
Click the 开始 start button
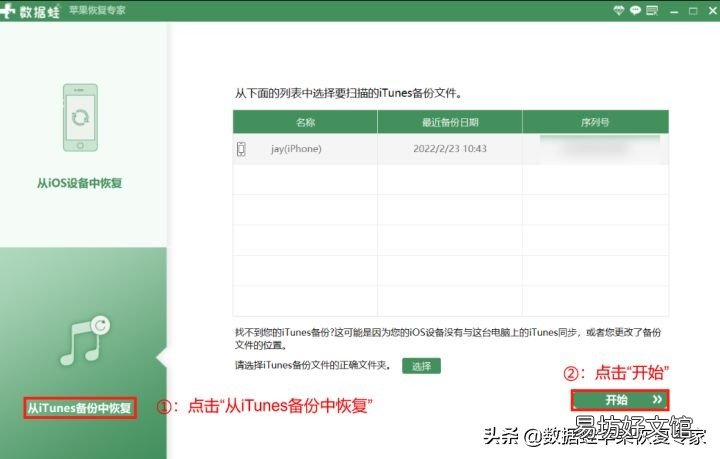[x=620, y=400]
